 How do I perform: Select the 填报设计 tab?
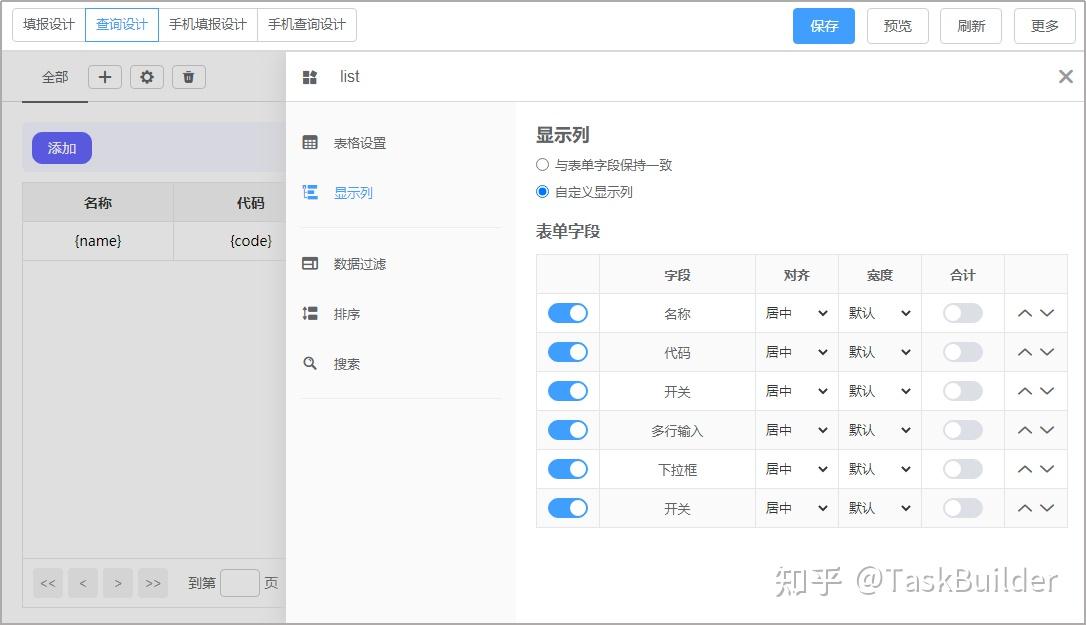pos(47,25)
